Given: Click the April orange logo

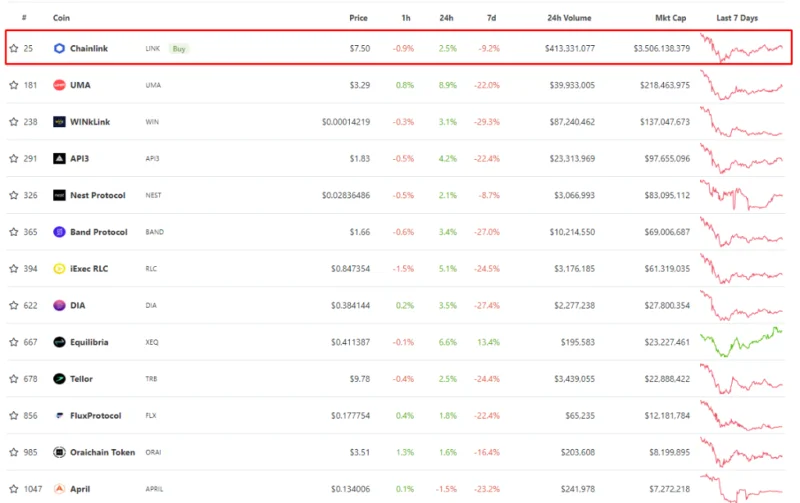Looking at the screenshot, I should (59, 489).
